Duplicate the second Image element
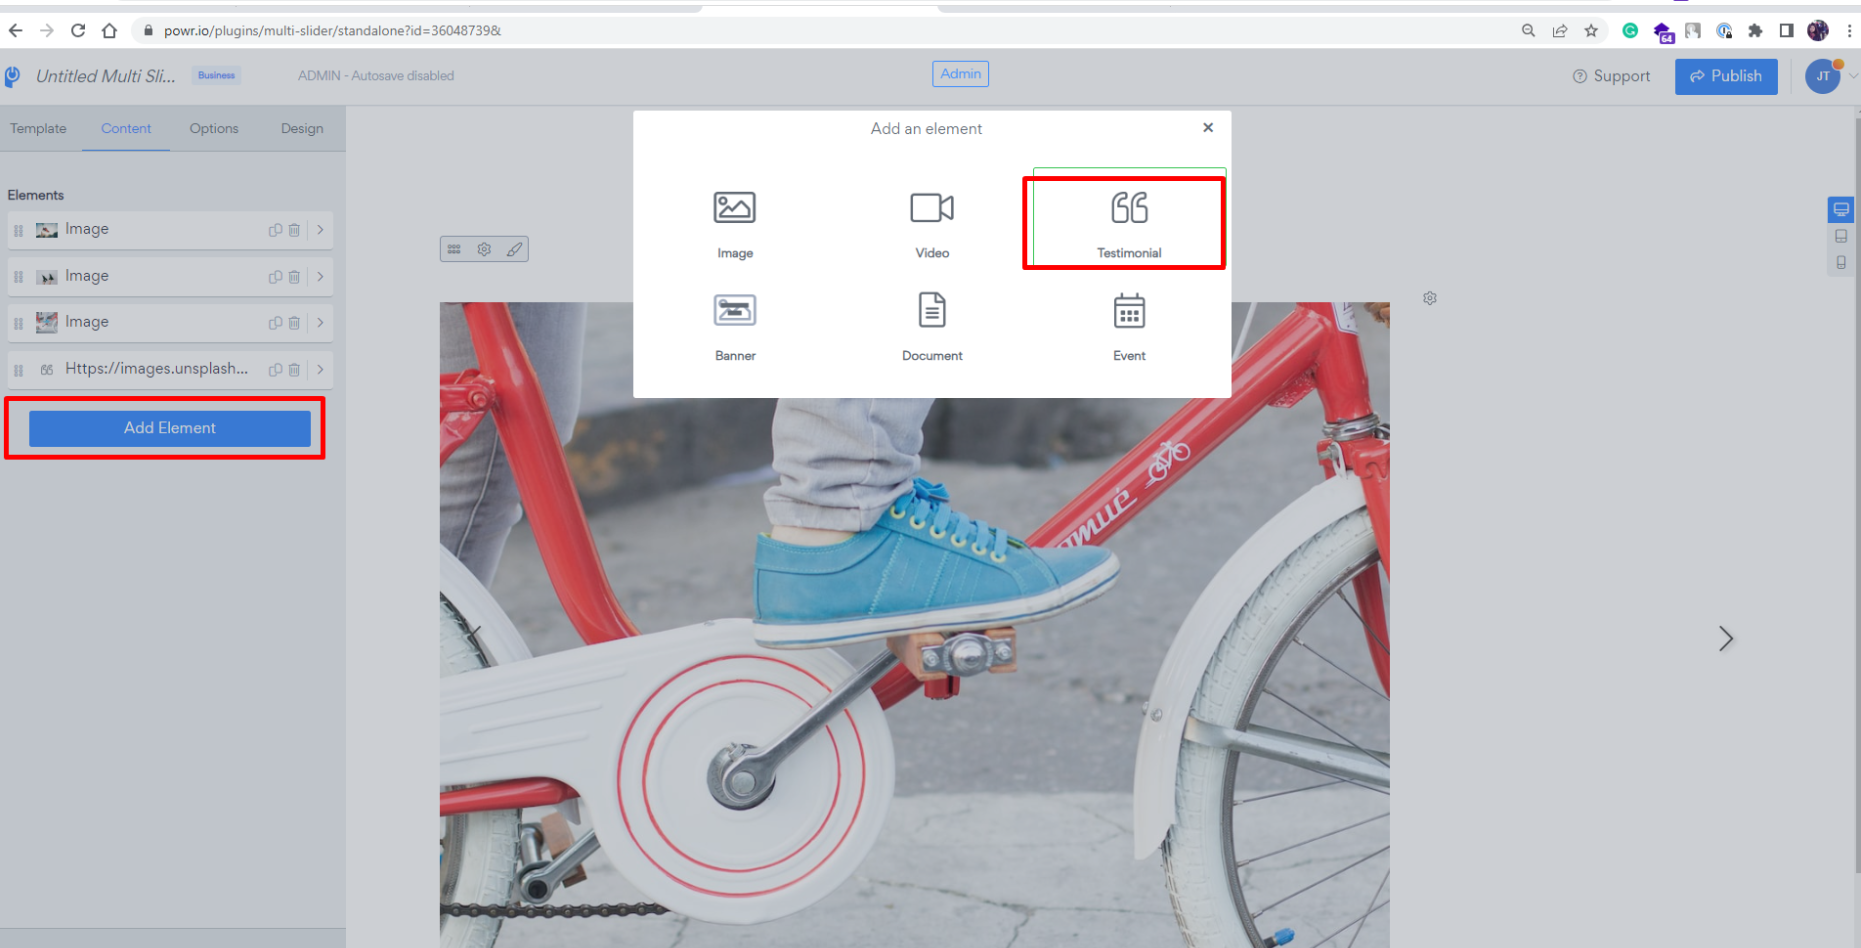The width and height of the screenshot is (1861, 948). pos(275,277)
